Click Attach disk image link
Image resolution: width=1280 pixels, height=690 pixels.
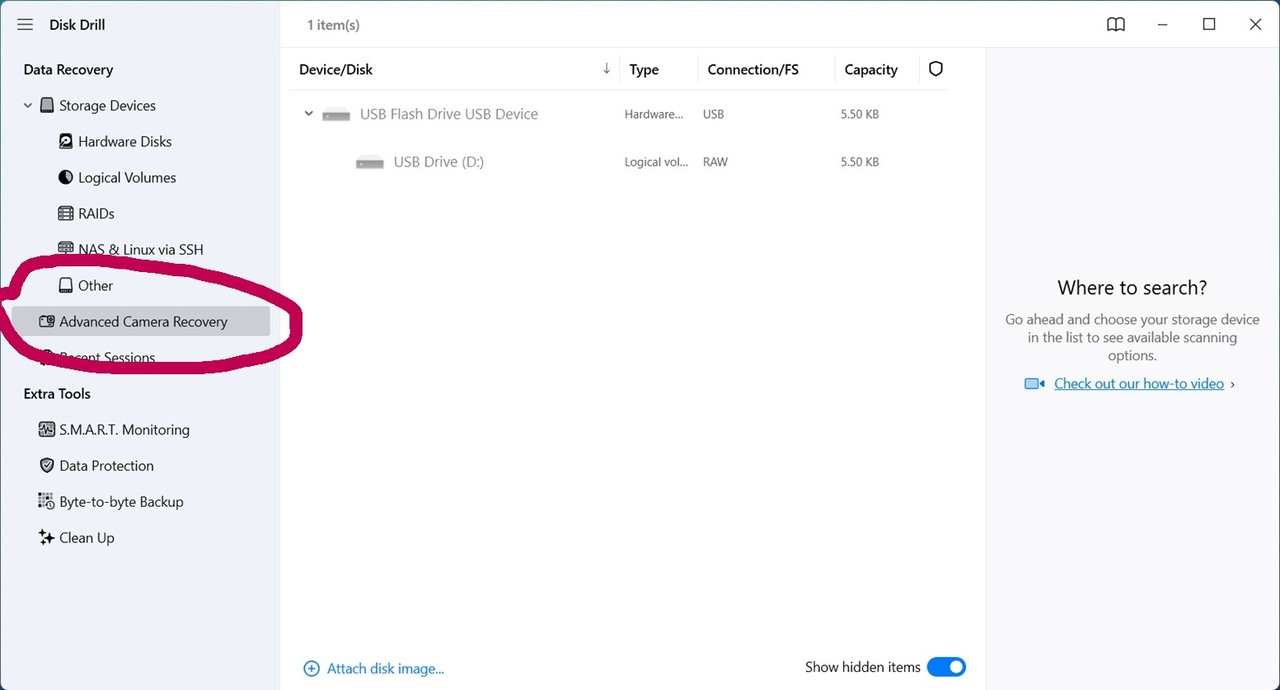tap(385, 668)
